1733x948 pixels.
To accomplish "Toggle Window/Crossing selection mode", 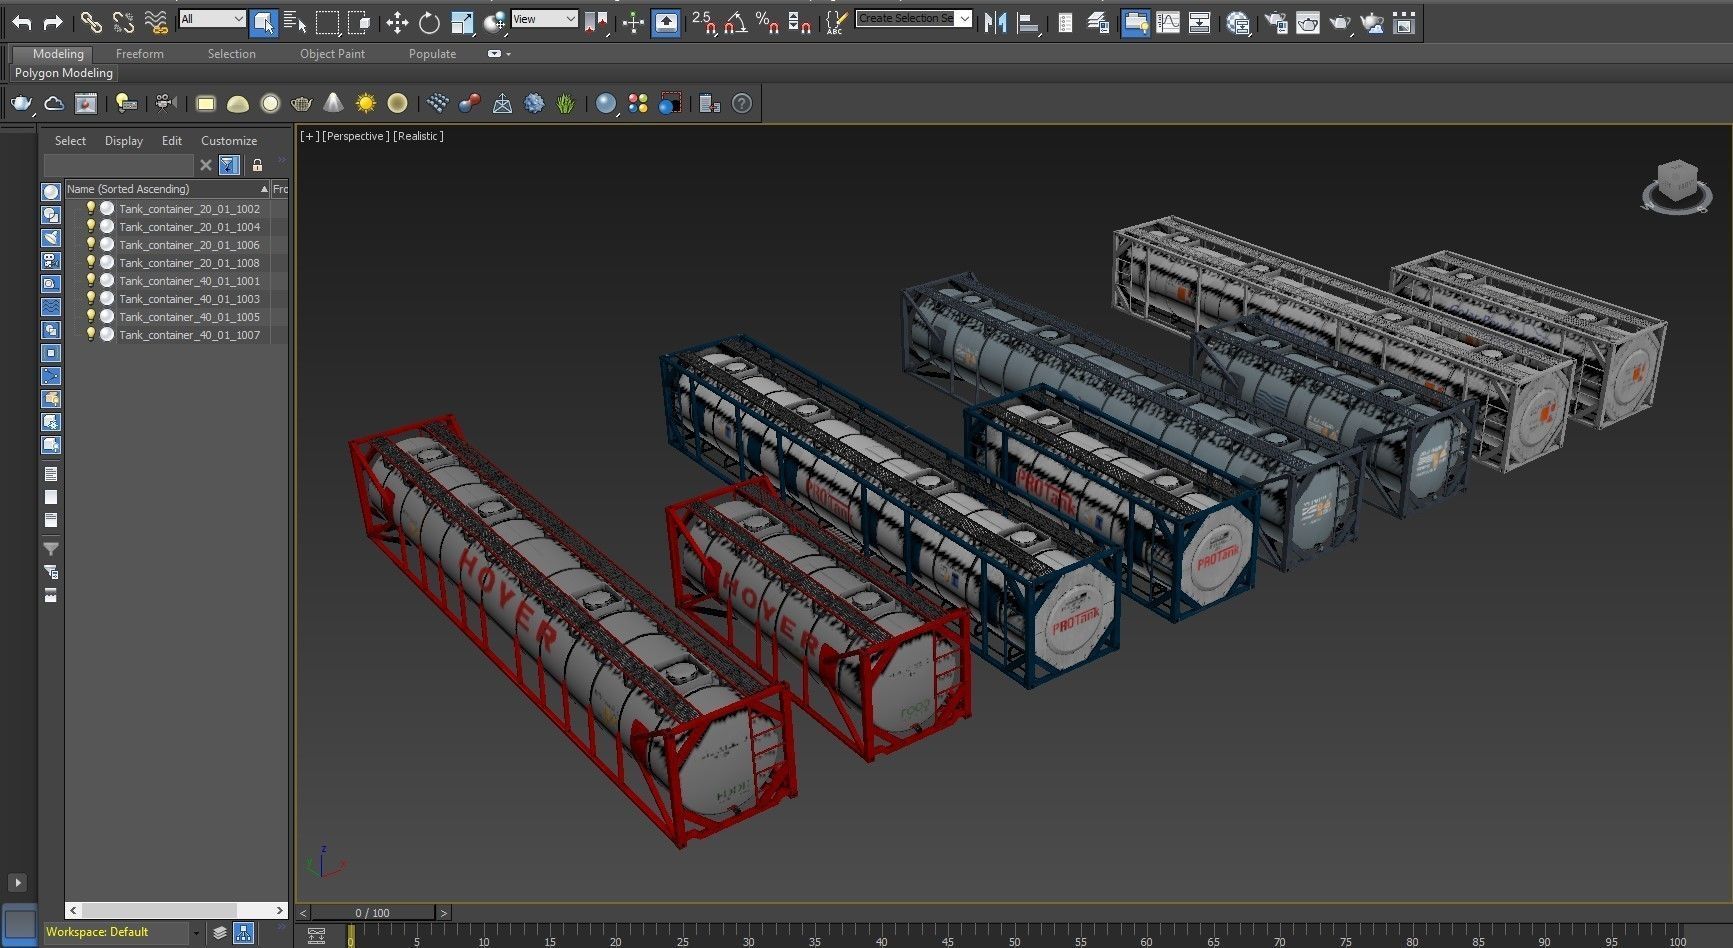I will 359,22.
